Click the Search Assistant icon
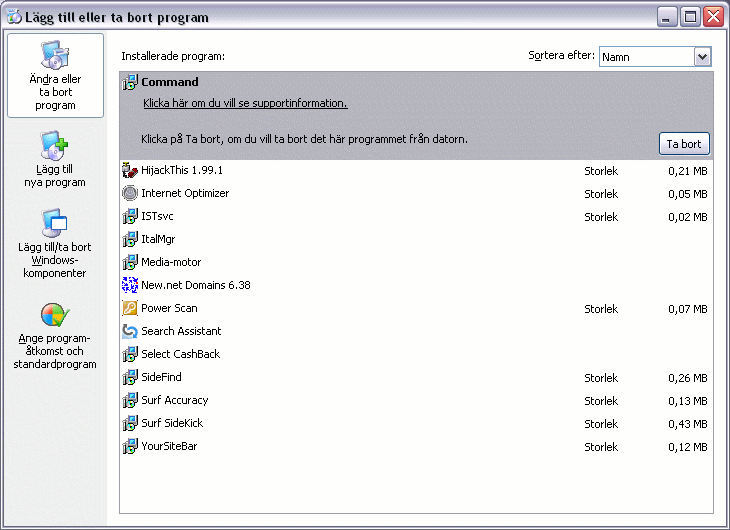The image size is (730, 530). [x=130, y=331]
